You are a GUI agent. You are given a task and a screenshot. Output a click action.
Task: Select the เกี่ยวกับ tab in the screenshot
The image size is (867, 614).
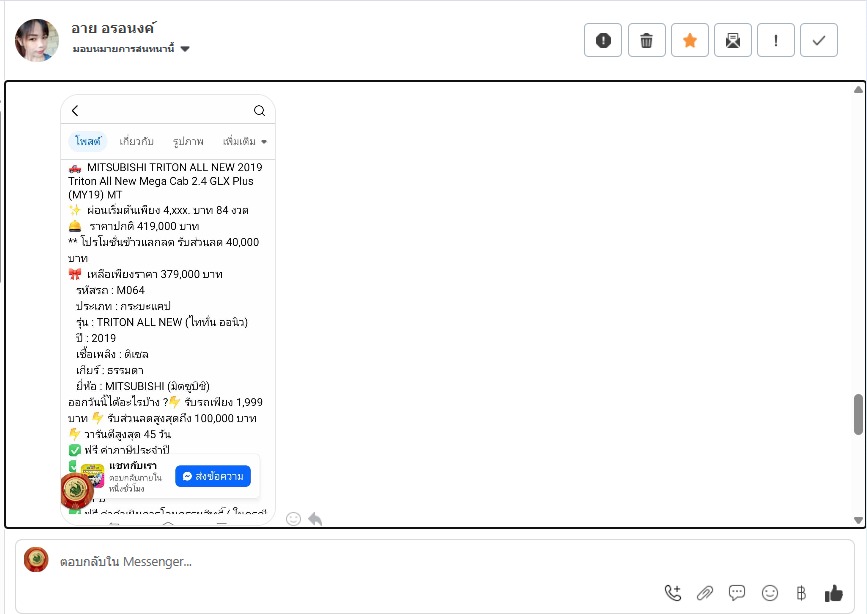click(136, 142)
